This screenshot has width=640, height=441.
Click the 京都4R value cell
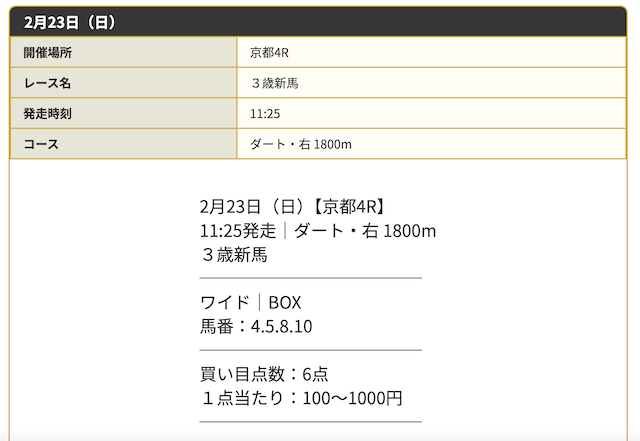tap(431, 52)
